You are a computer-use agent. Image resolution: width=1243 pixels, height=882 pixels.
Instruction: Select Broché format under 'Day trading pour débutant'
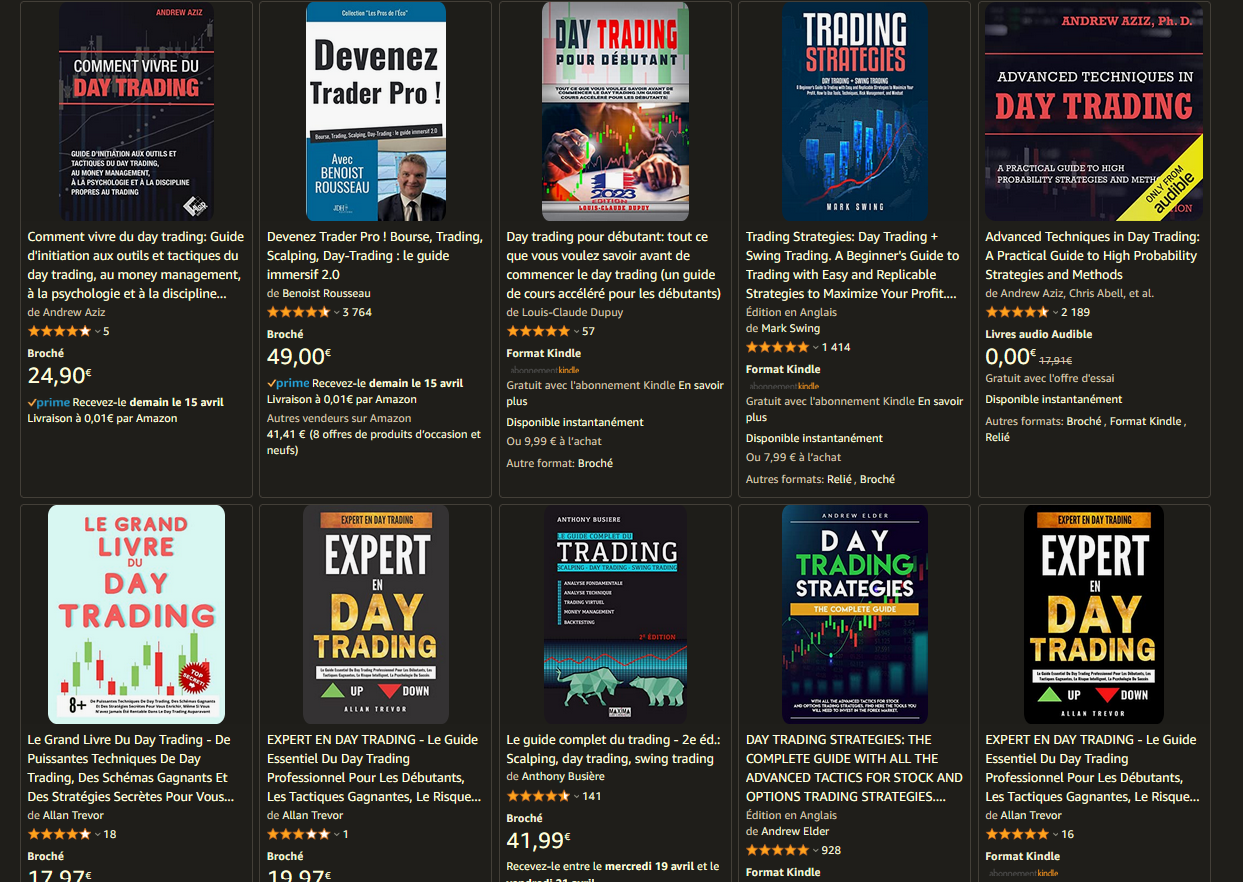pos(595,463)
